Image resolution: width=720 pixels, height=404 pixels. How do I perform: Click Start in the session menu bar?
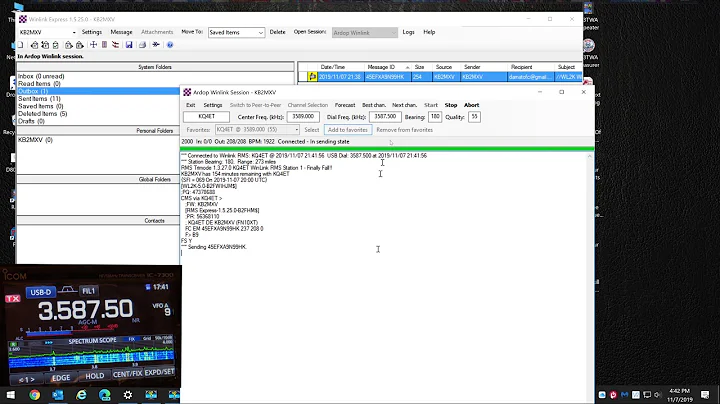tap(431, 105)
